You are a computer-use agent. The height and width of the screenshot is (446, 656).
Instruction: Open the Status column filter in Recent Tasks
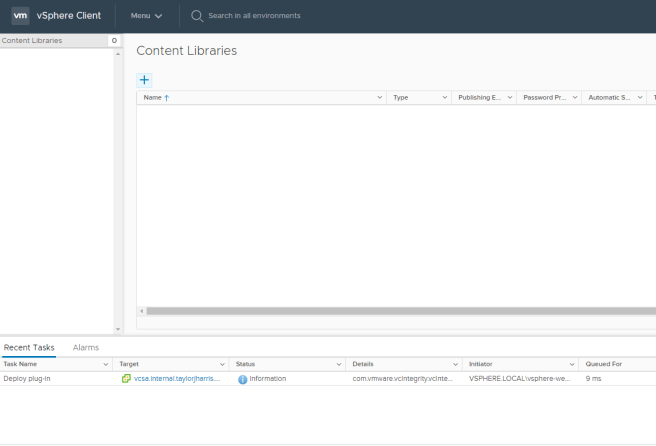click(340, 364)
